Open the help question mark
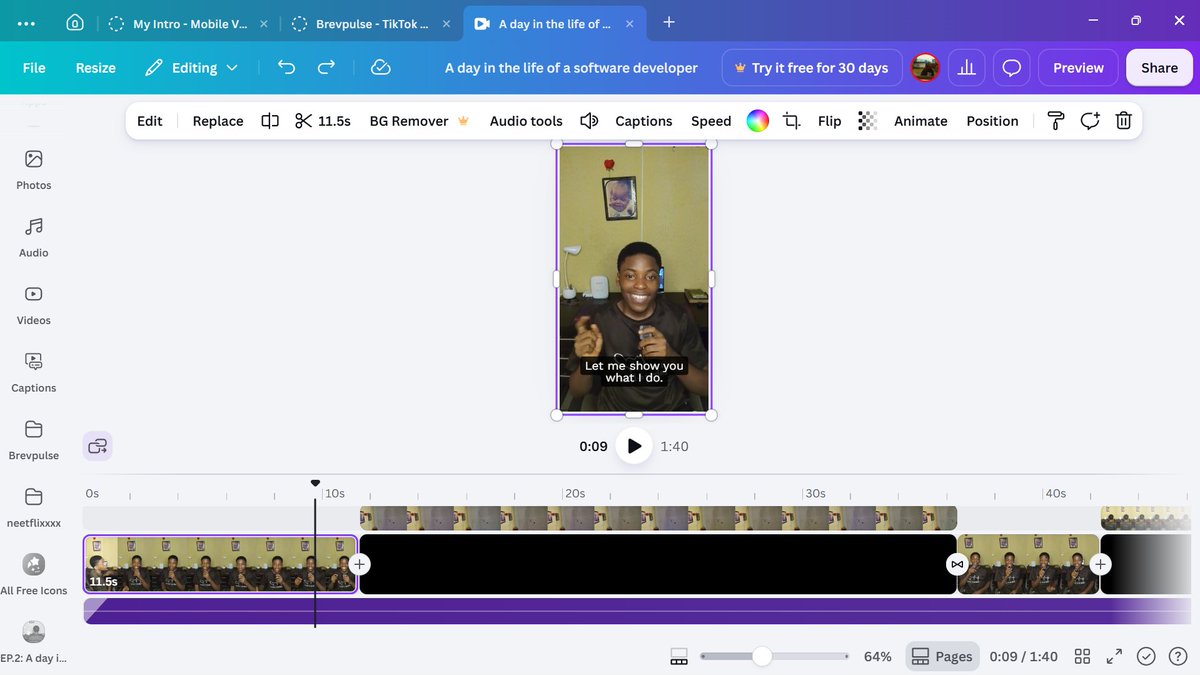Viewport: 1200px width, 675px height. coord(1178,656)
